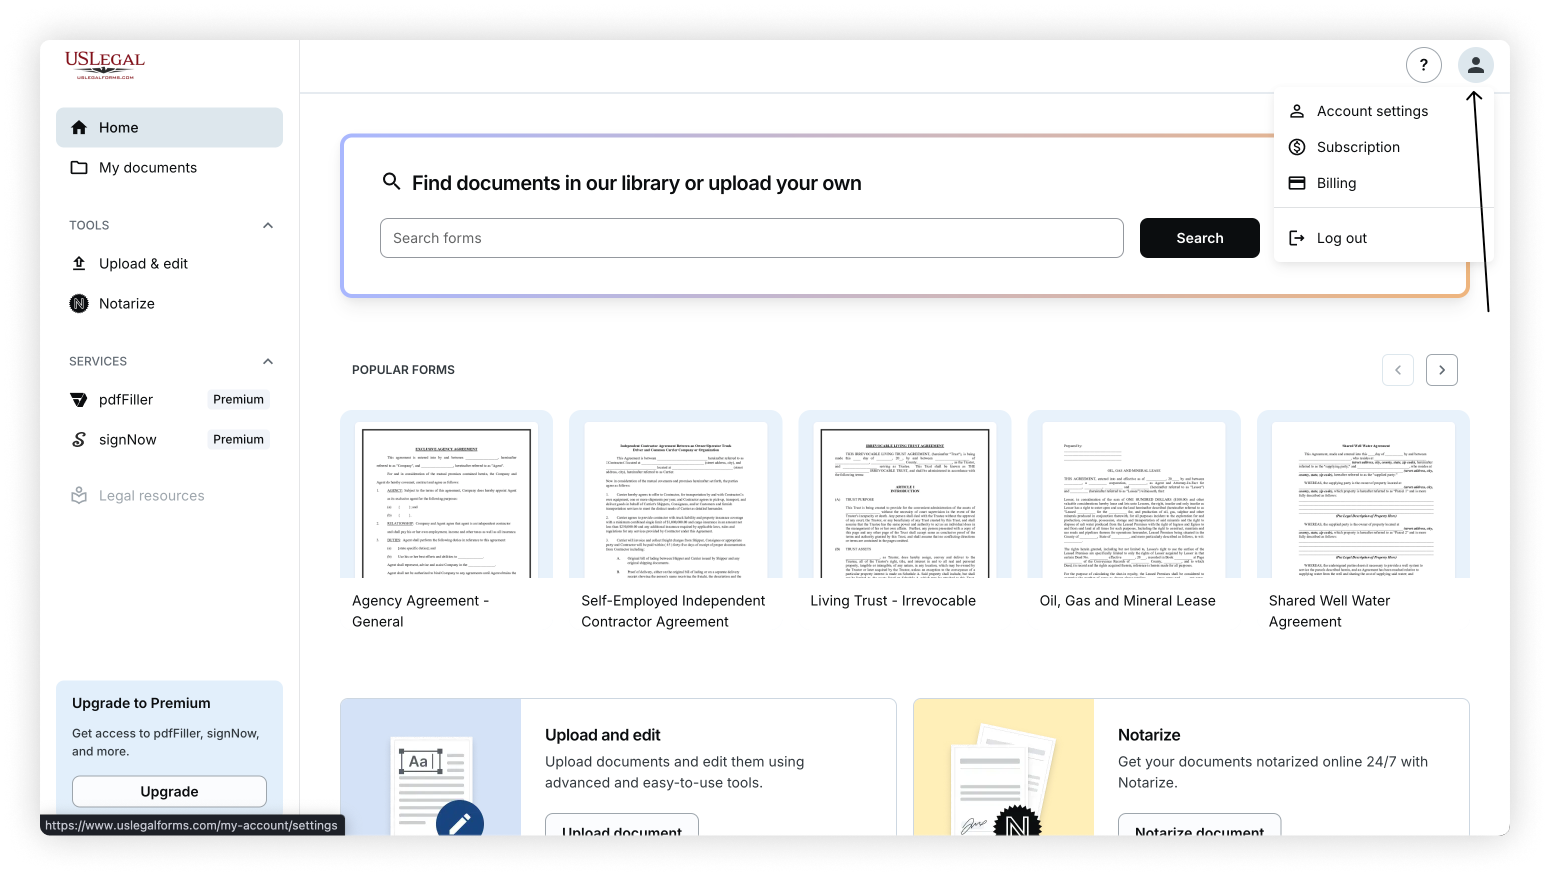Click the Search forms input field
This screenshot has width=1550, height=876.
[751, 238]
